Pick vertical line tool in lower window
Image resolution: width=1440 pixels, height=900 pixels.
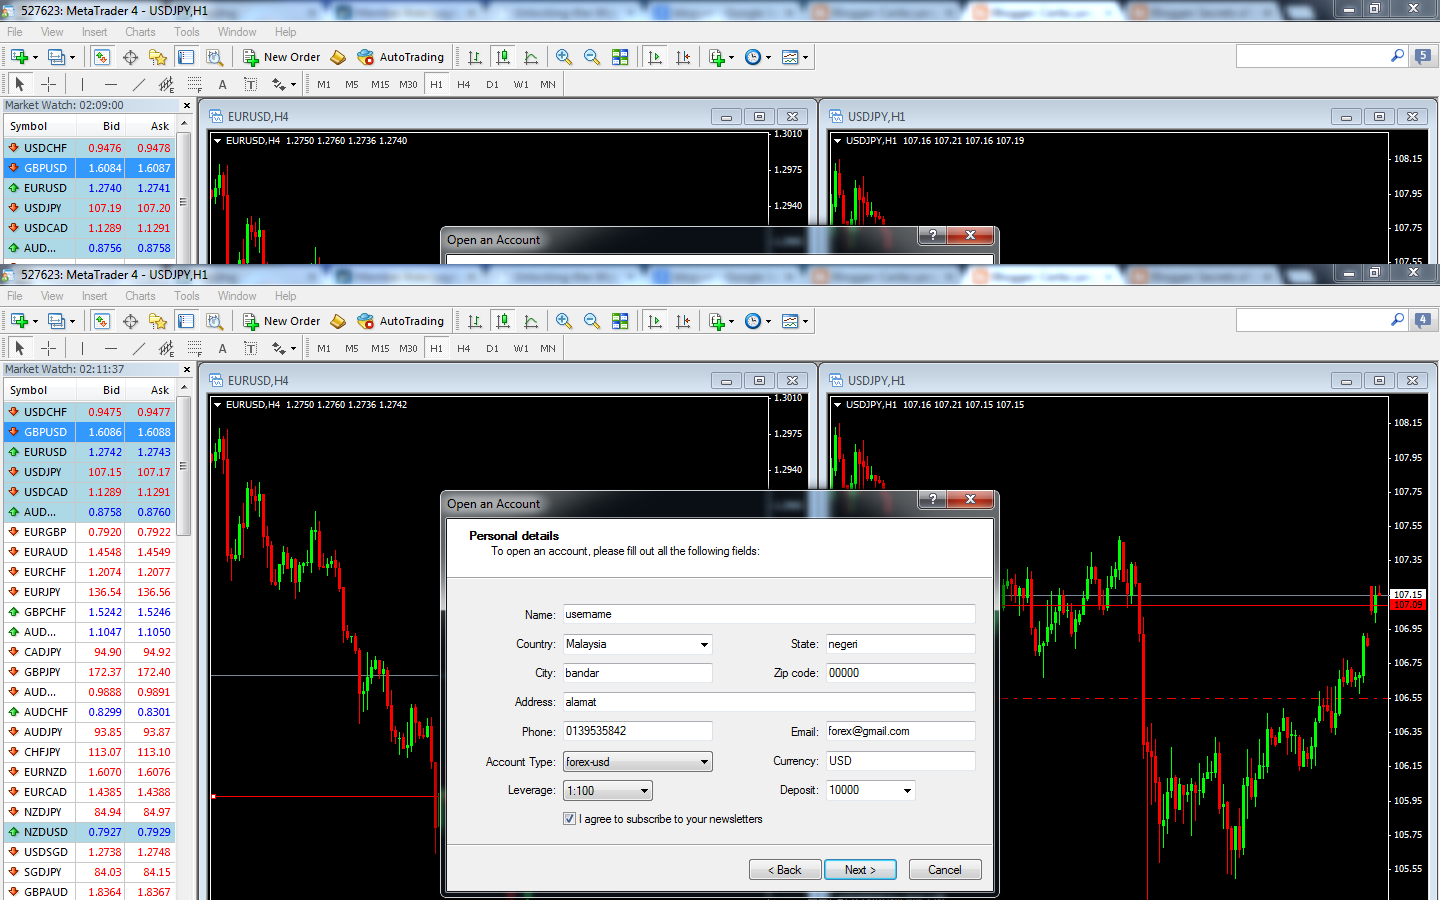82,348
